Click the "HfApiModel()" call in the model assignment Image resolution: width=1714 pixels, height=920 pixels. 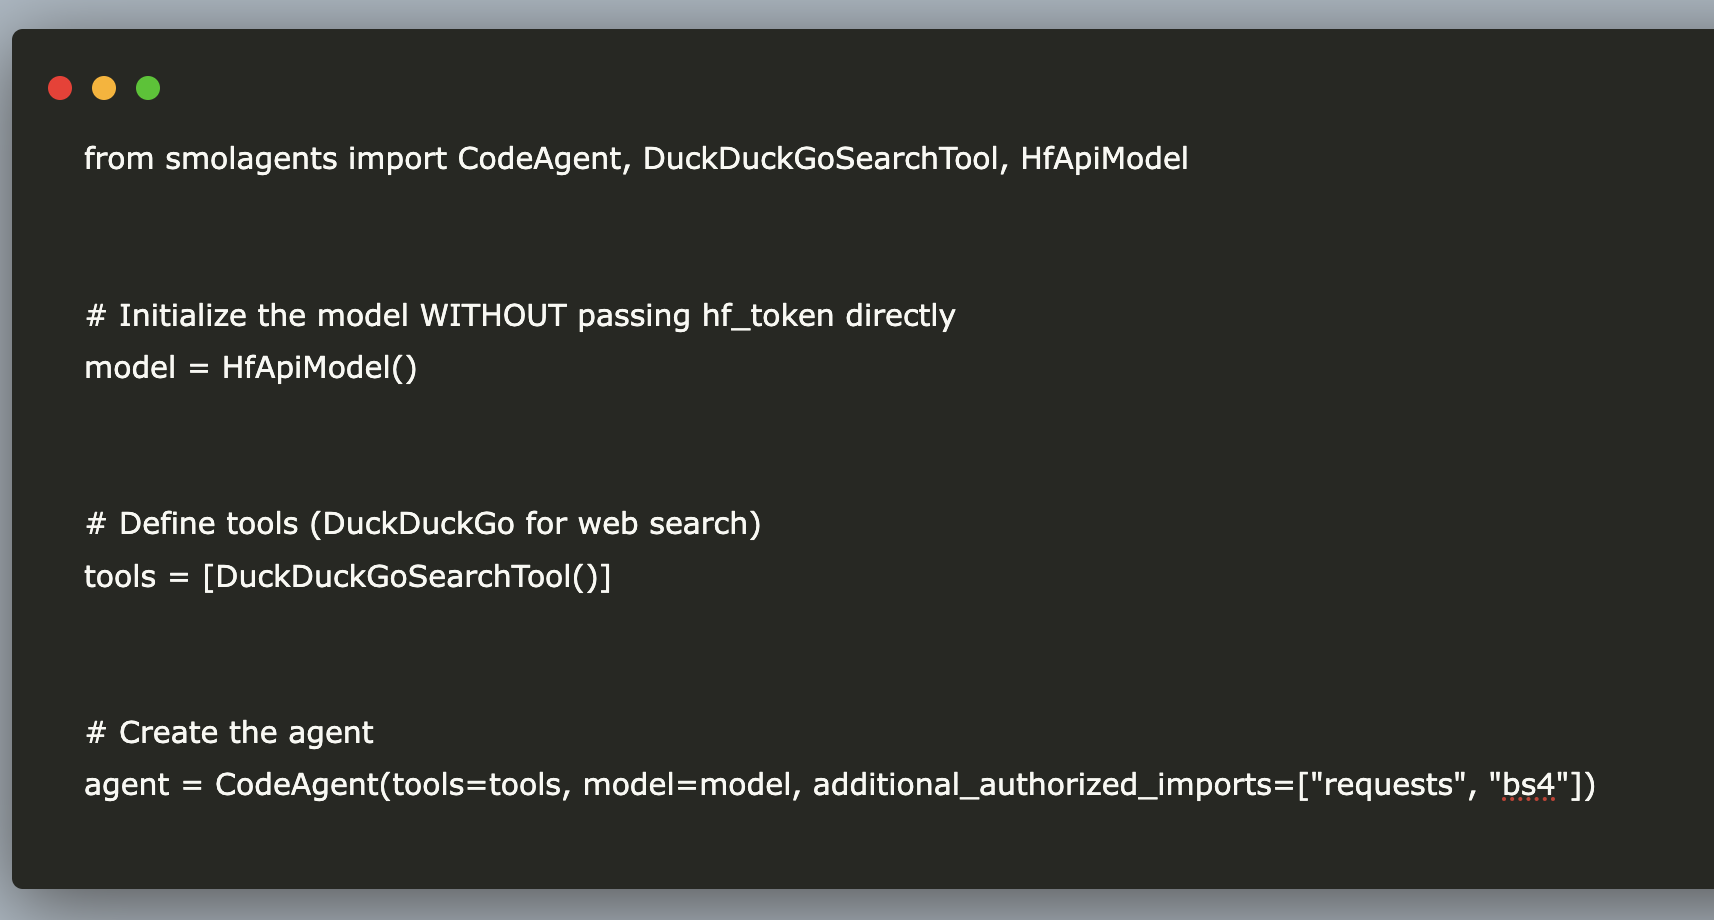coord(319,368)
